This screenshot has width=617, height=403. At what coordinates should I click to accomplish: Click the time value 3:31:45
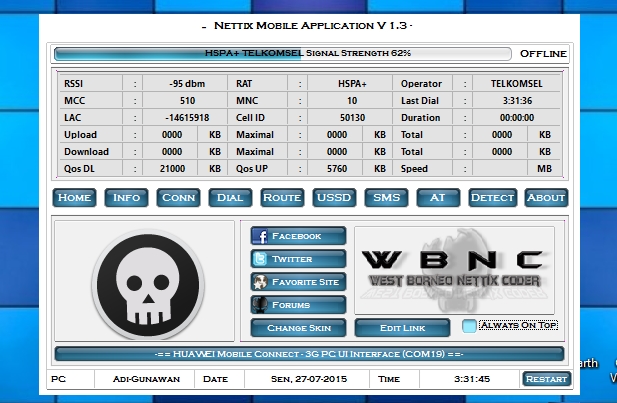tap(472, 379)
